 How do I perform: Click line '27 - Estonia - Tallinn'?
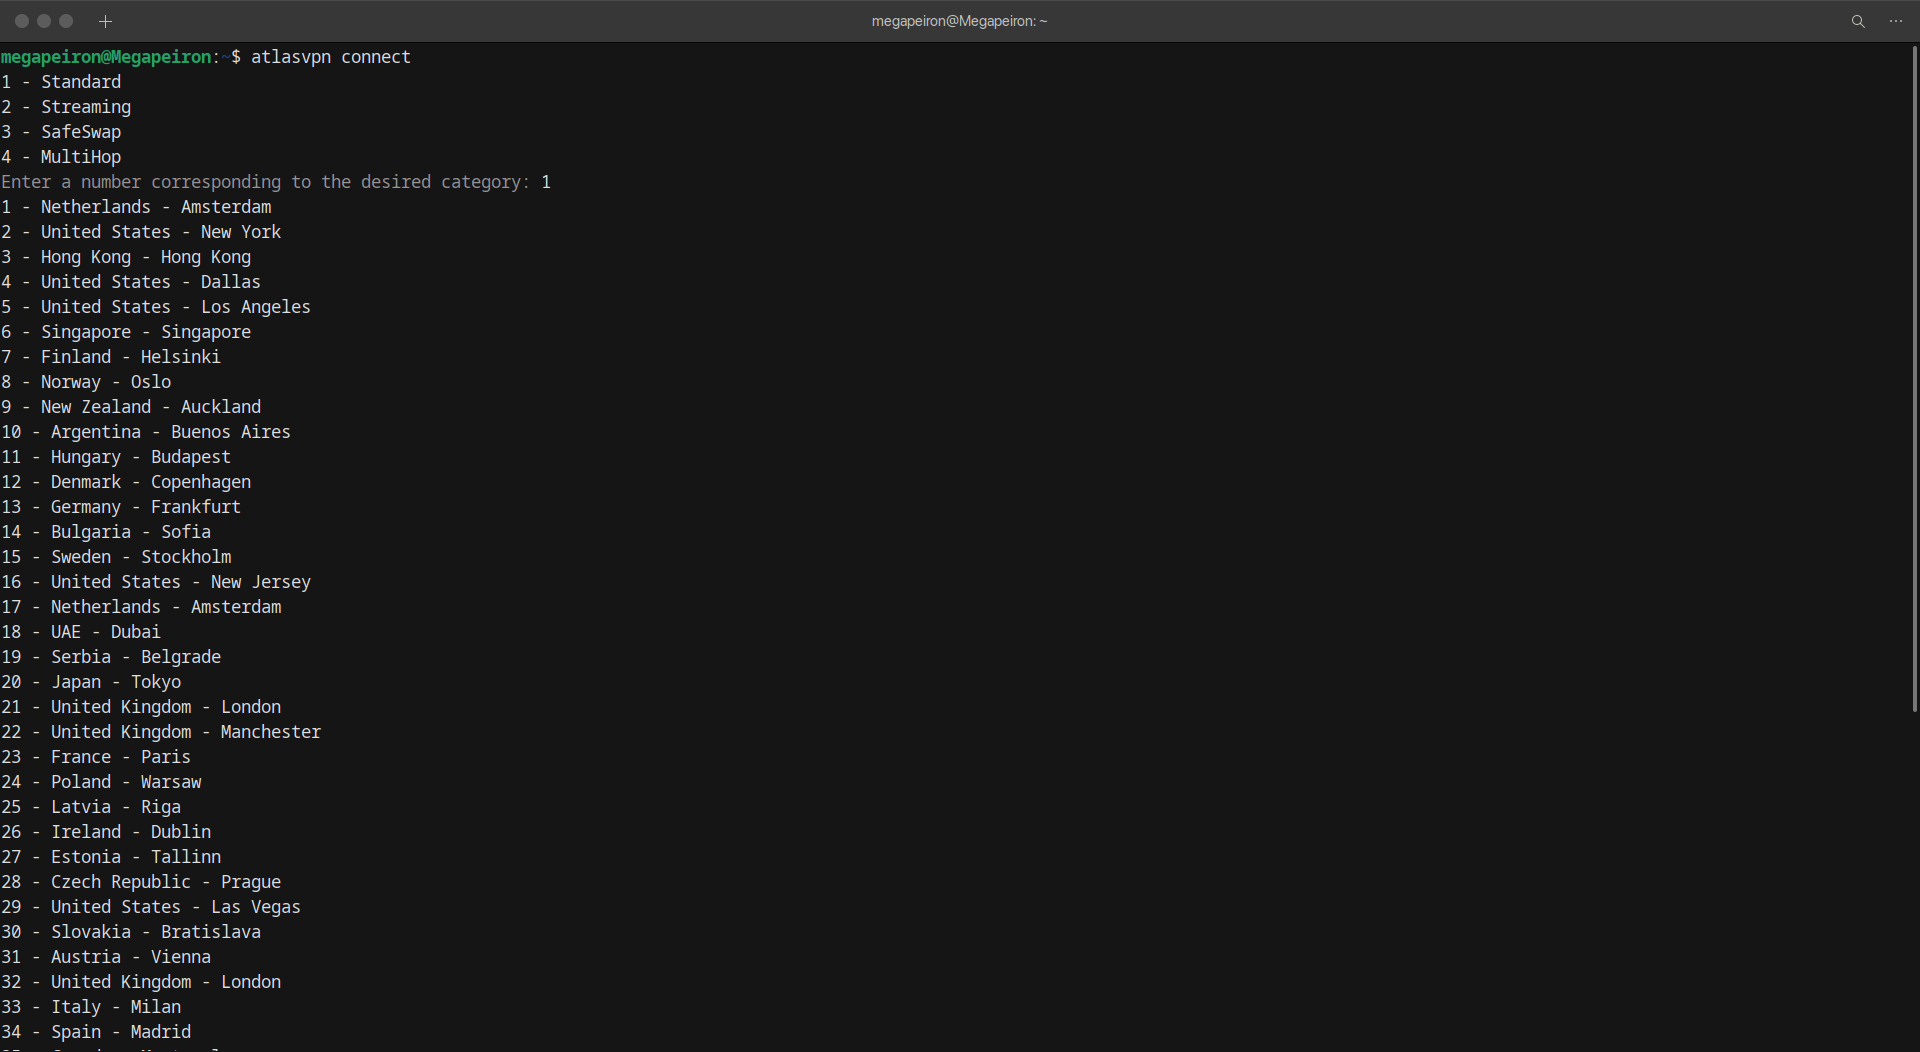tap(111, 857)
